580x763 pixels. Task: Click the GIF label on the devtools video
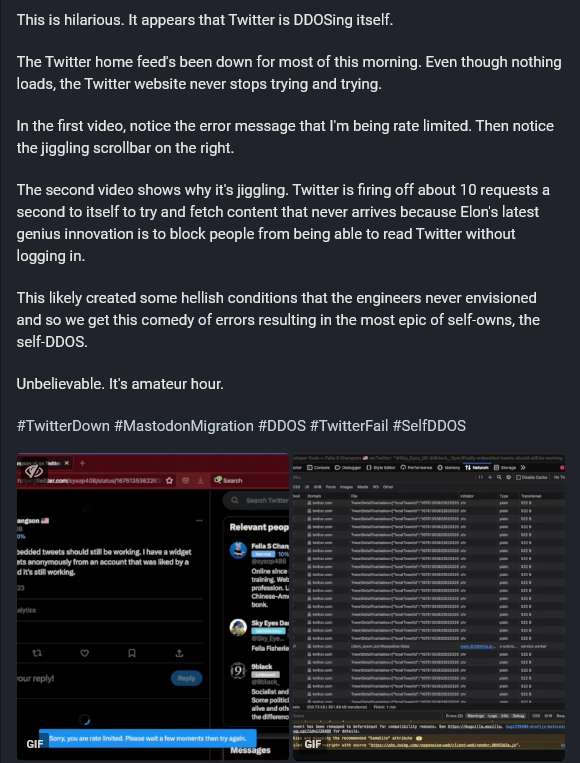pos(312,744)
